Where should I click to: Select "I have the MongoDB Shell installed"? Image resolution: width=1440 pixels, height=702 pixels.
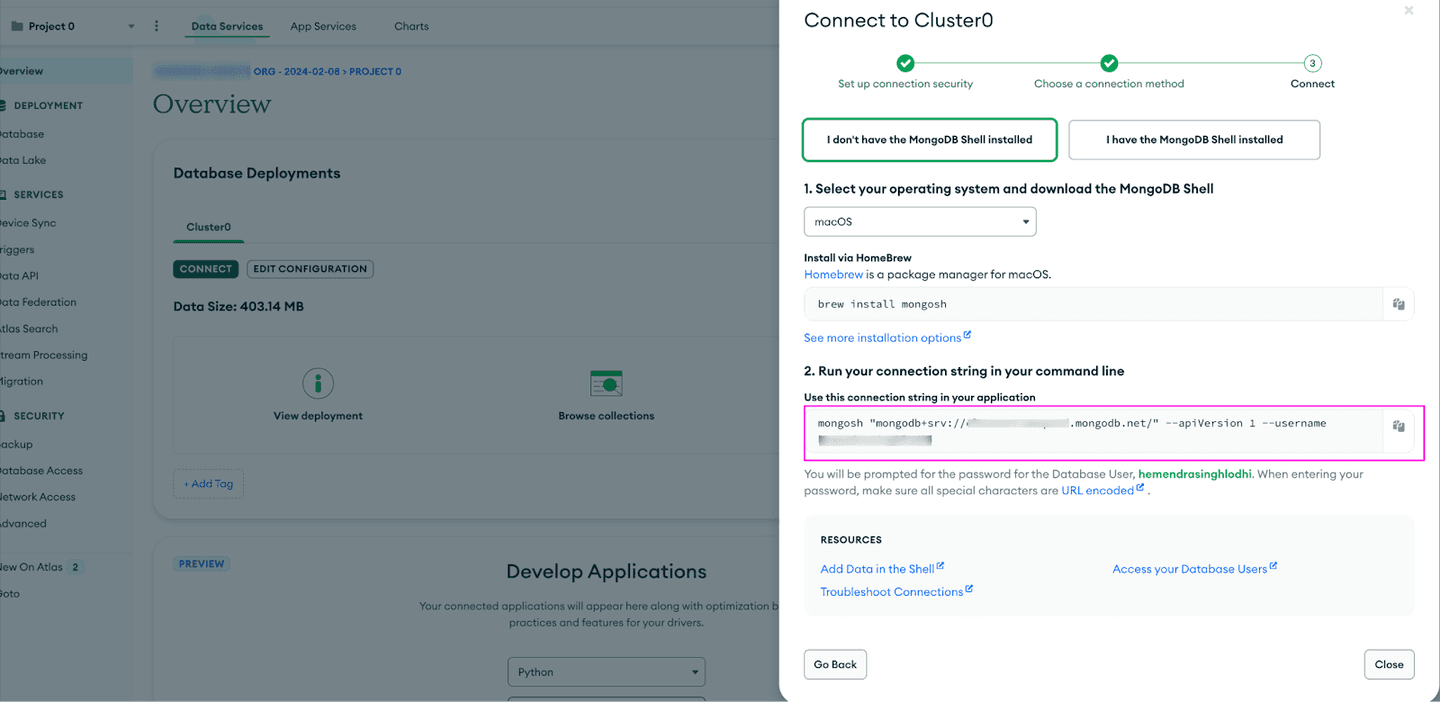pos(1194,140)
